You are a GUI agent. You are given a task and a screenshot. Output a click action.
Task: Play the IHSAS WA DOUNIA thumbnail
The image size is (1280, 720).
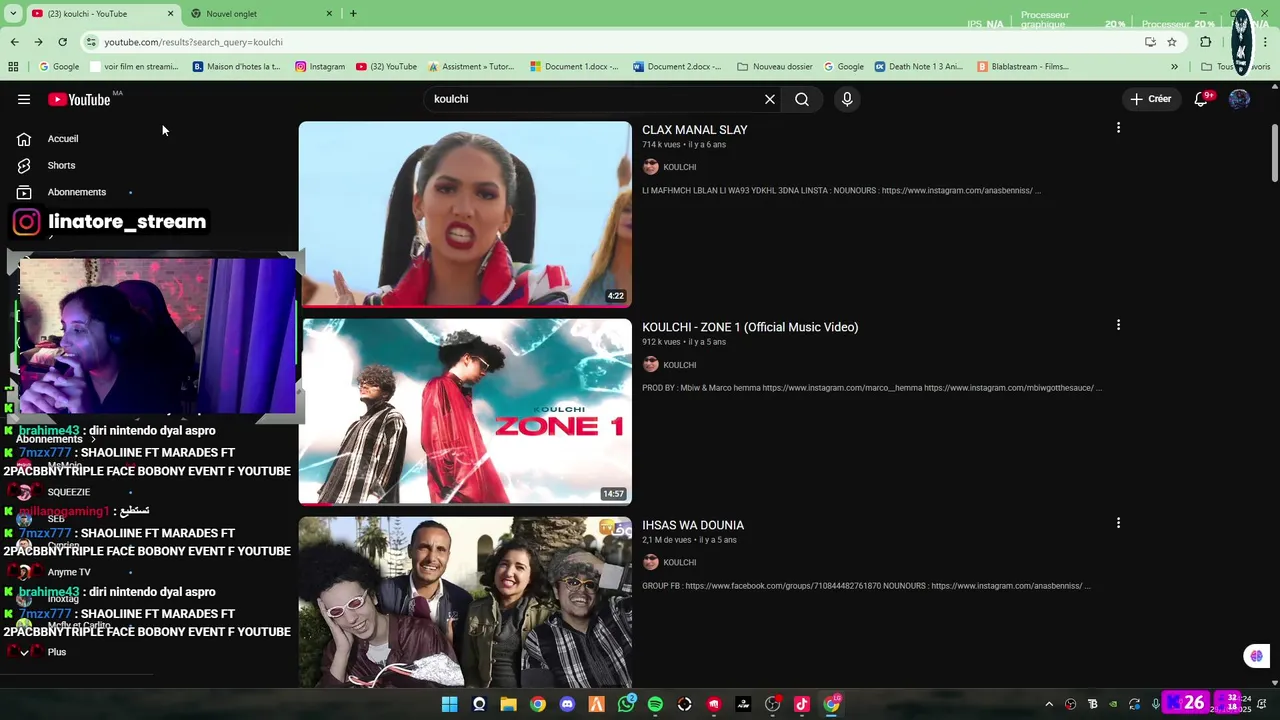(465, 602)
